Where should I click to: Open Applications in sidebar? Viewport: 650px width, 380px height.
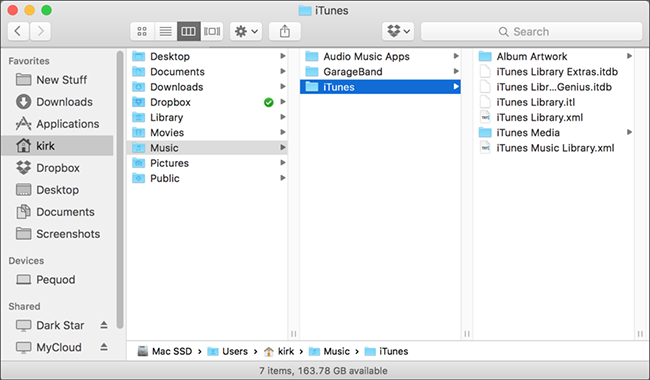[58, 123]
